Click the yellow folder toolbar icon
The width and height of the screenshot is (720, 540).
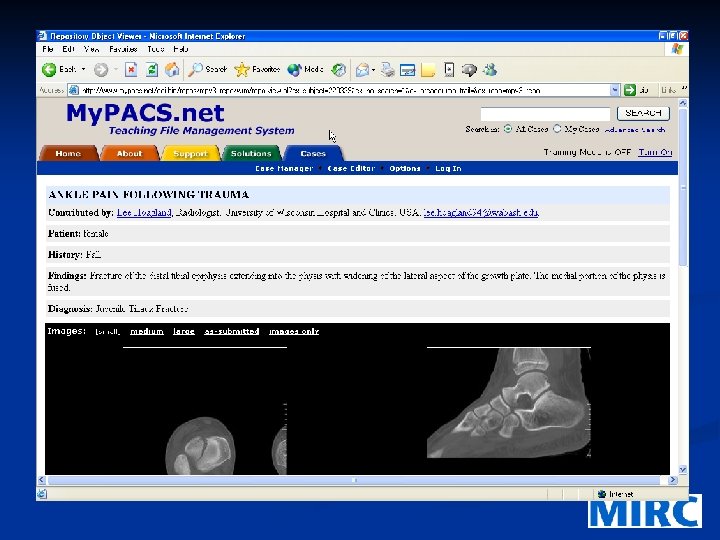coord(428,70)
